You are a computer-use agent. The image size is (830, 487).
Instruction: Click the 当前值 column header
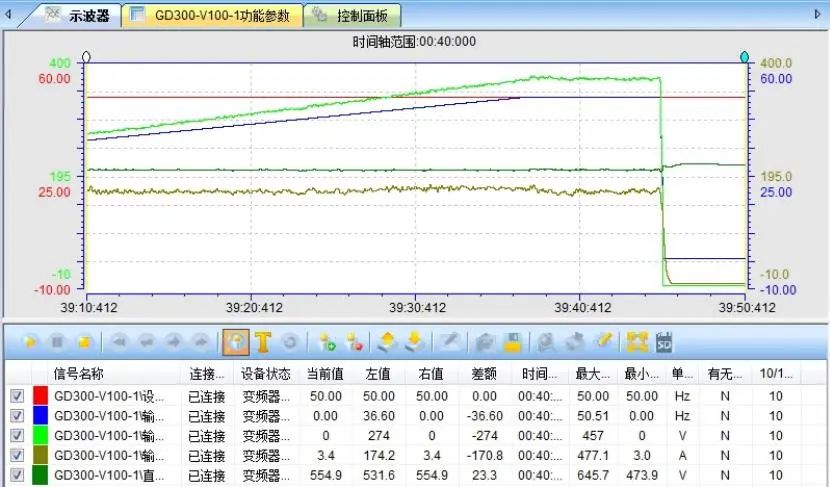326,374
